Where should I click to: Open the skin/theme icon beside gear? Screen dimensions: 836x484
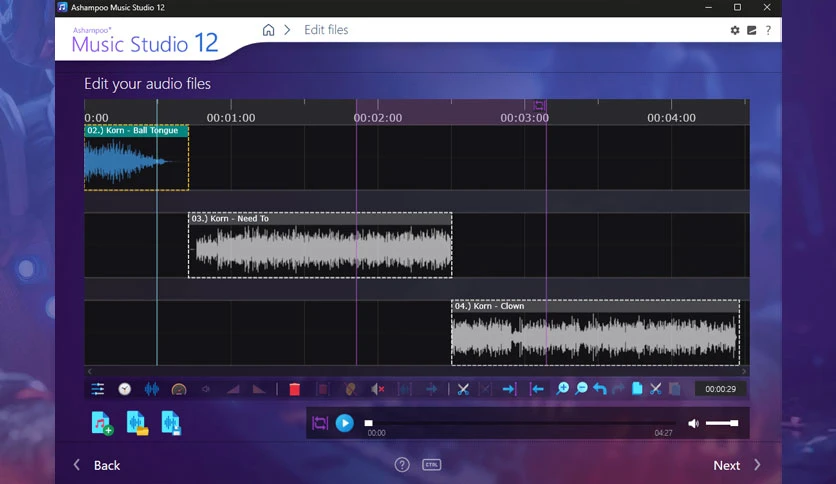click(752, 30)
